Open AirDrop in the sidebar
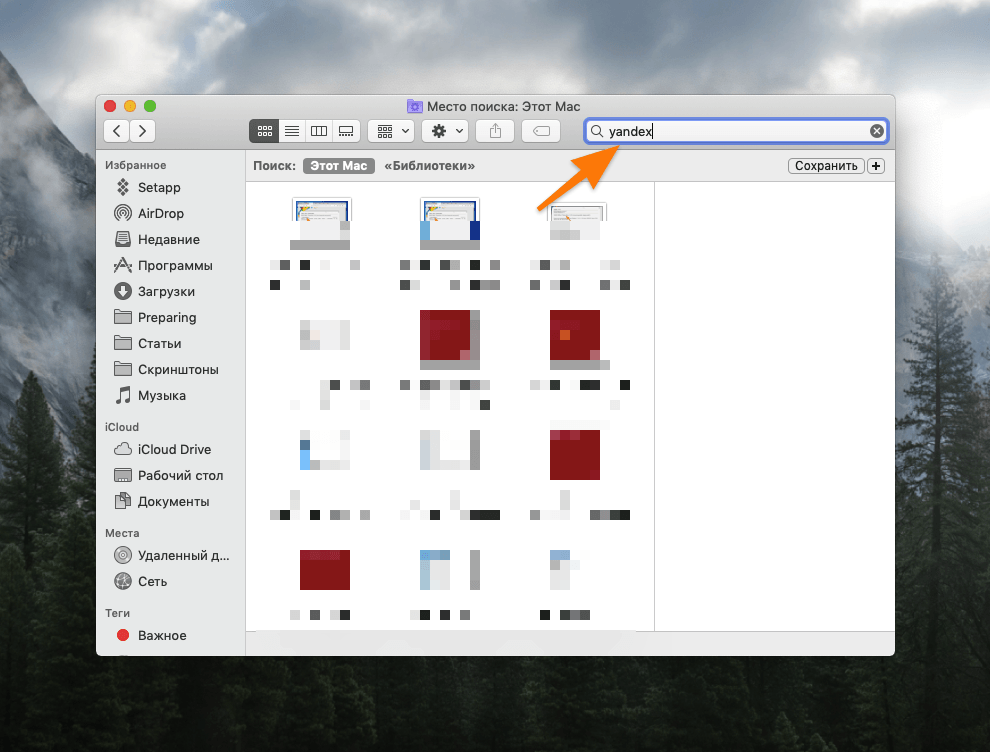The image size is (990, 752). point(160,213)
